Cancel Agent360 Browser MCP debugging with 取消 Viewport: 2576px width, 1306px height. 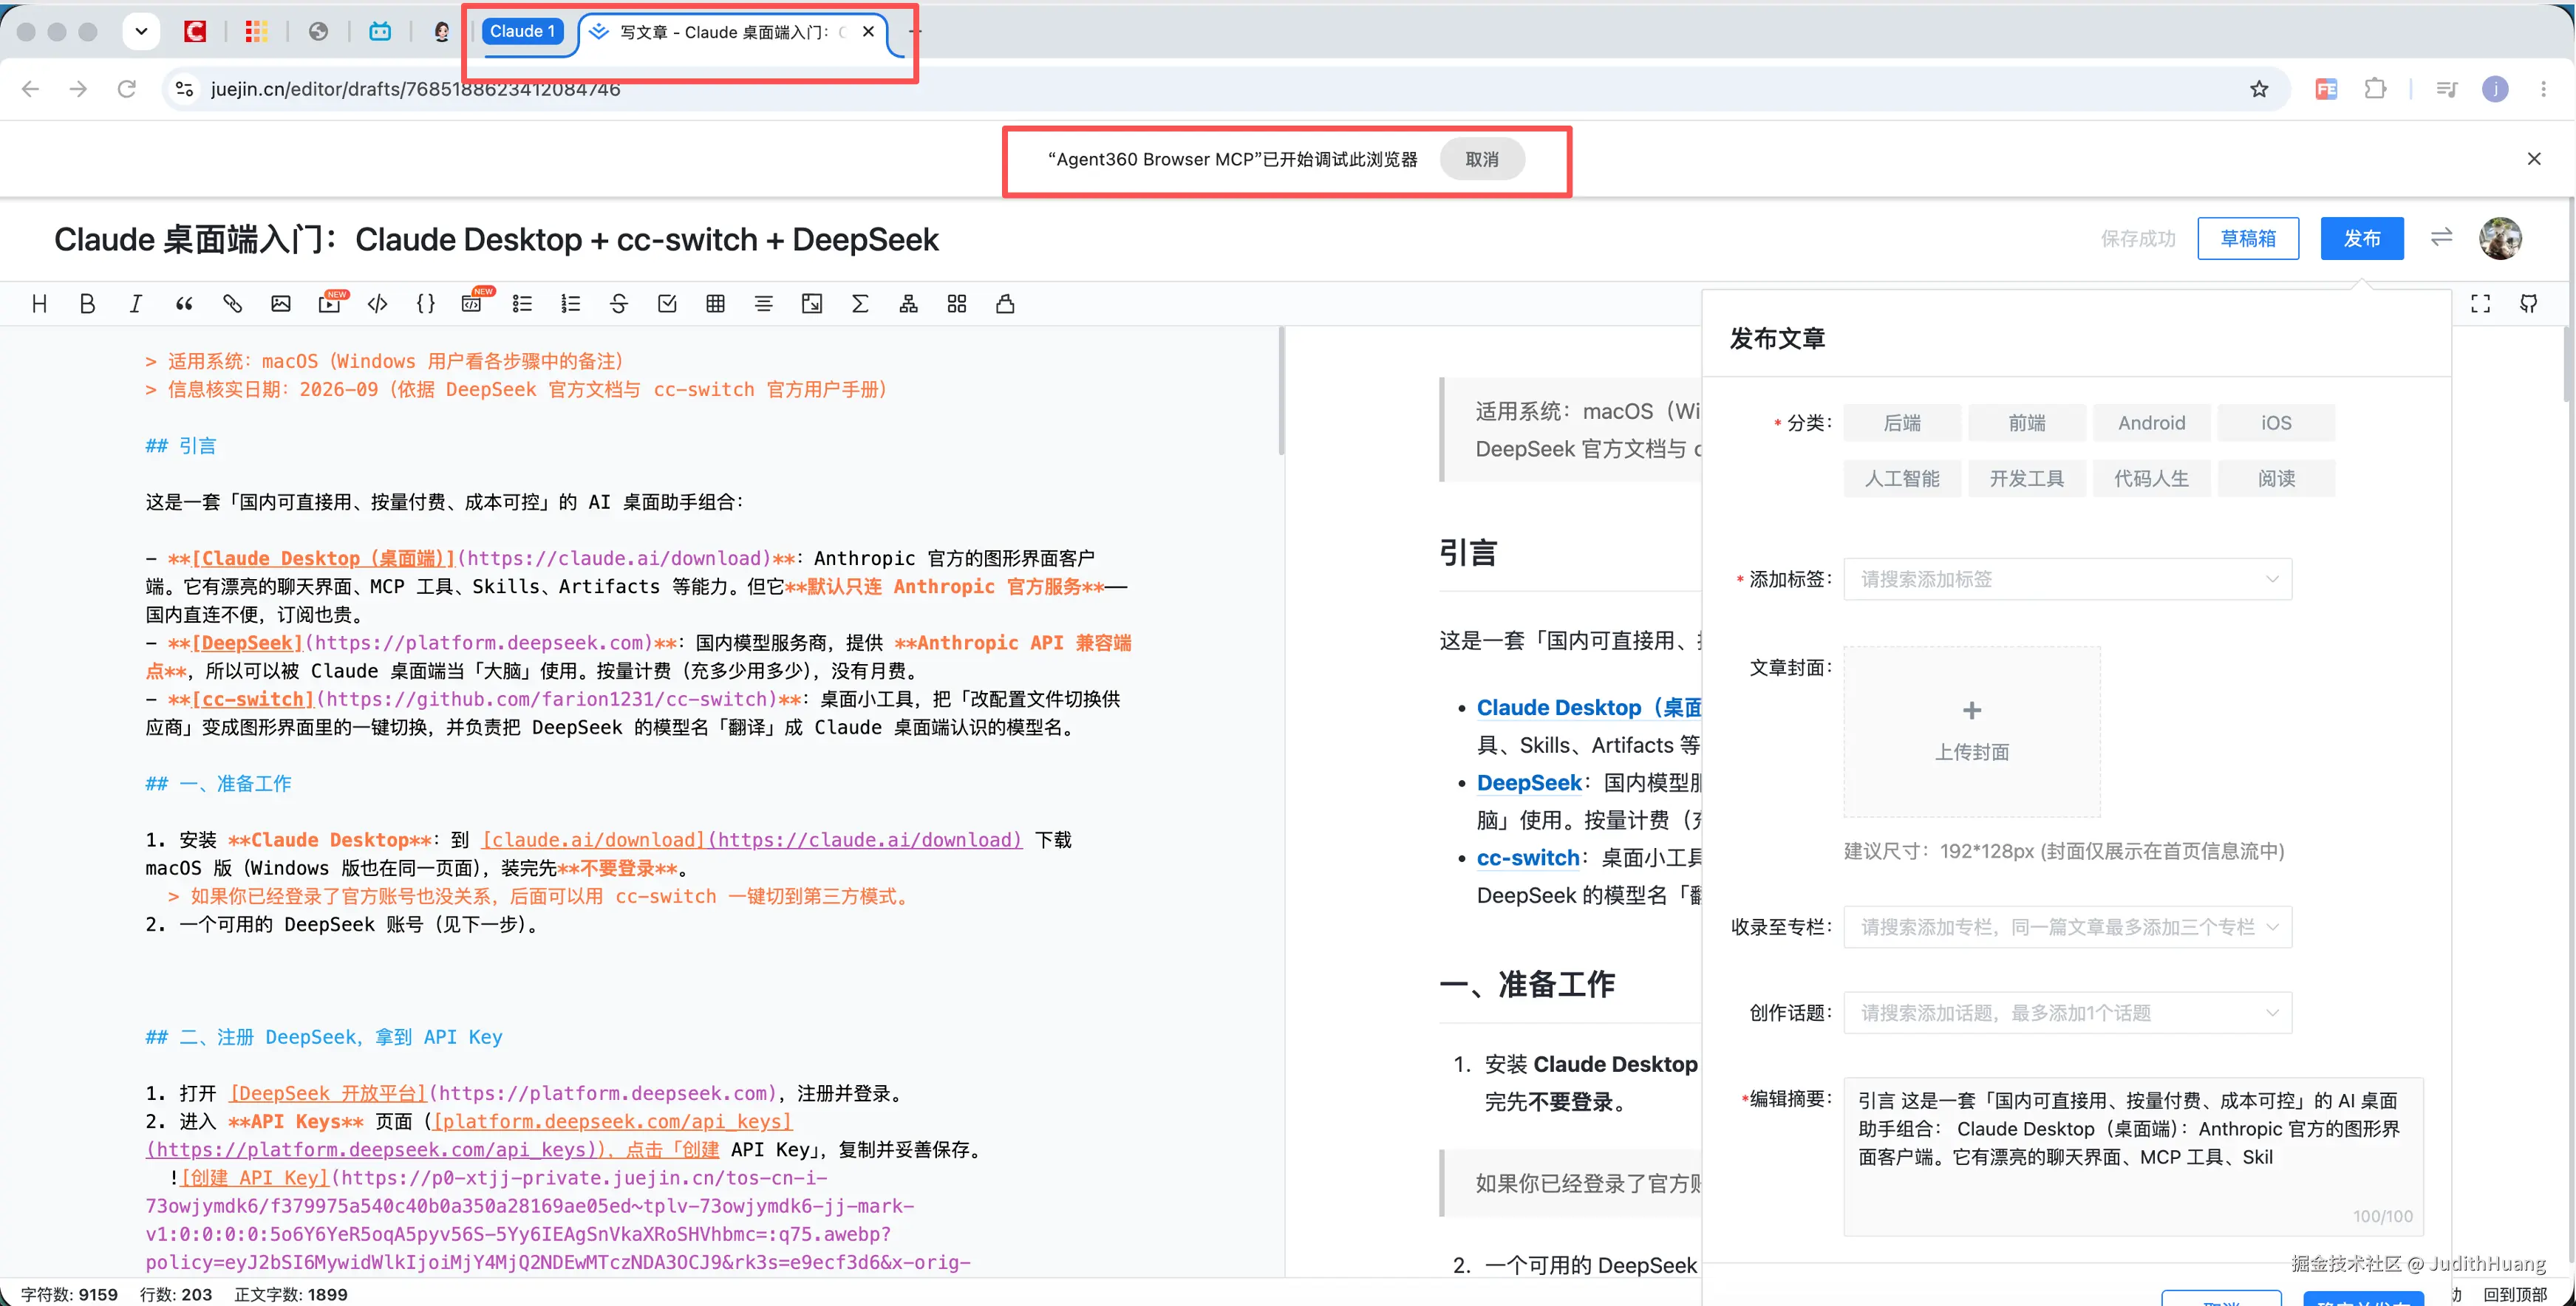(x=1481, y=159)
